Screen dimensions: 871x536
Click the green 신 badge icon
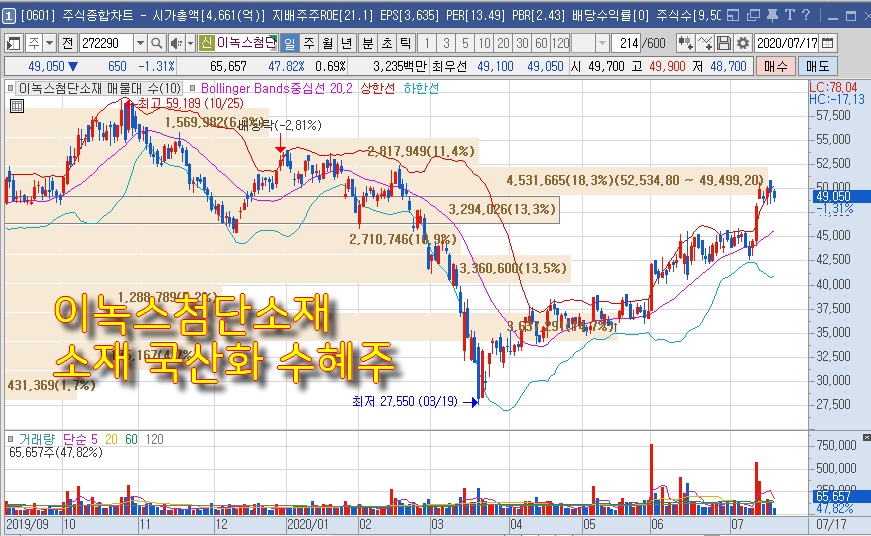[x=206, y=43]
